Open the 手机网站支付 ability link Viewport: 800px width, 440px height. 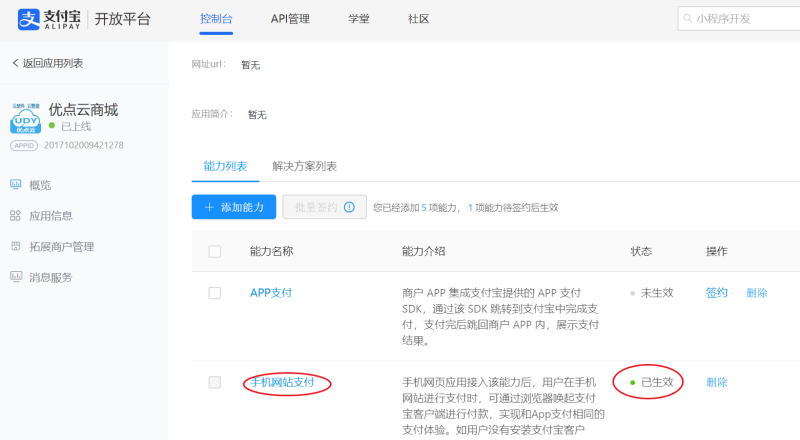point(282,382)
